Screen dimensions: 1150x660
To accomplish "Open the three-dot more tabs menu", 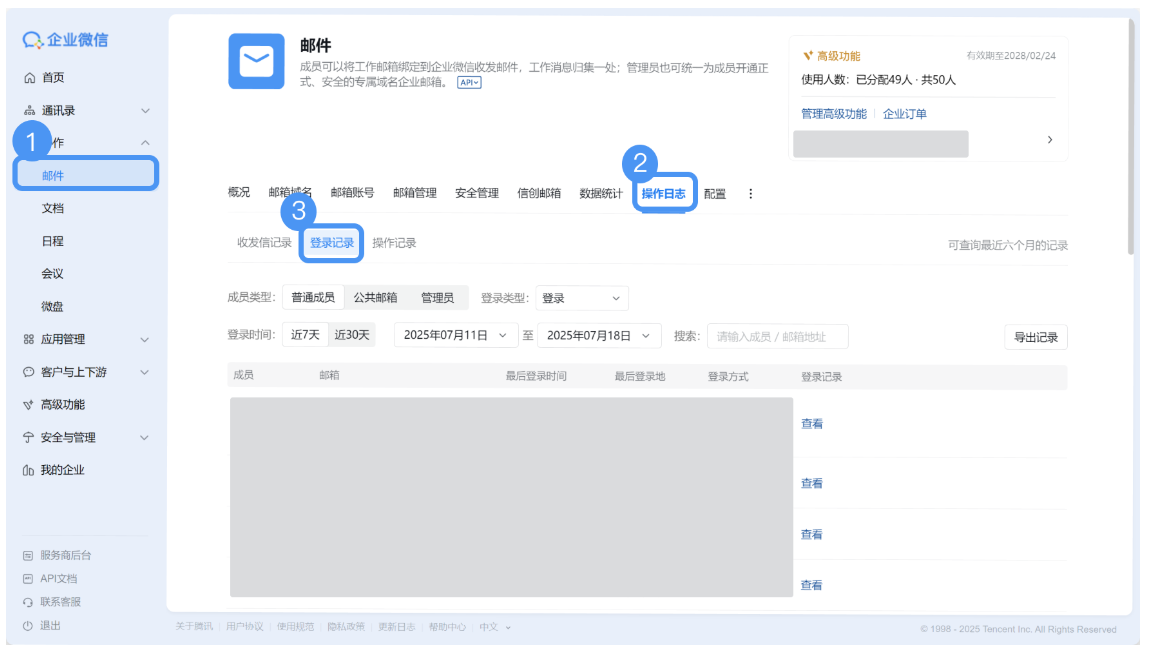I will click(x=750, y=194).
